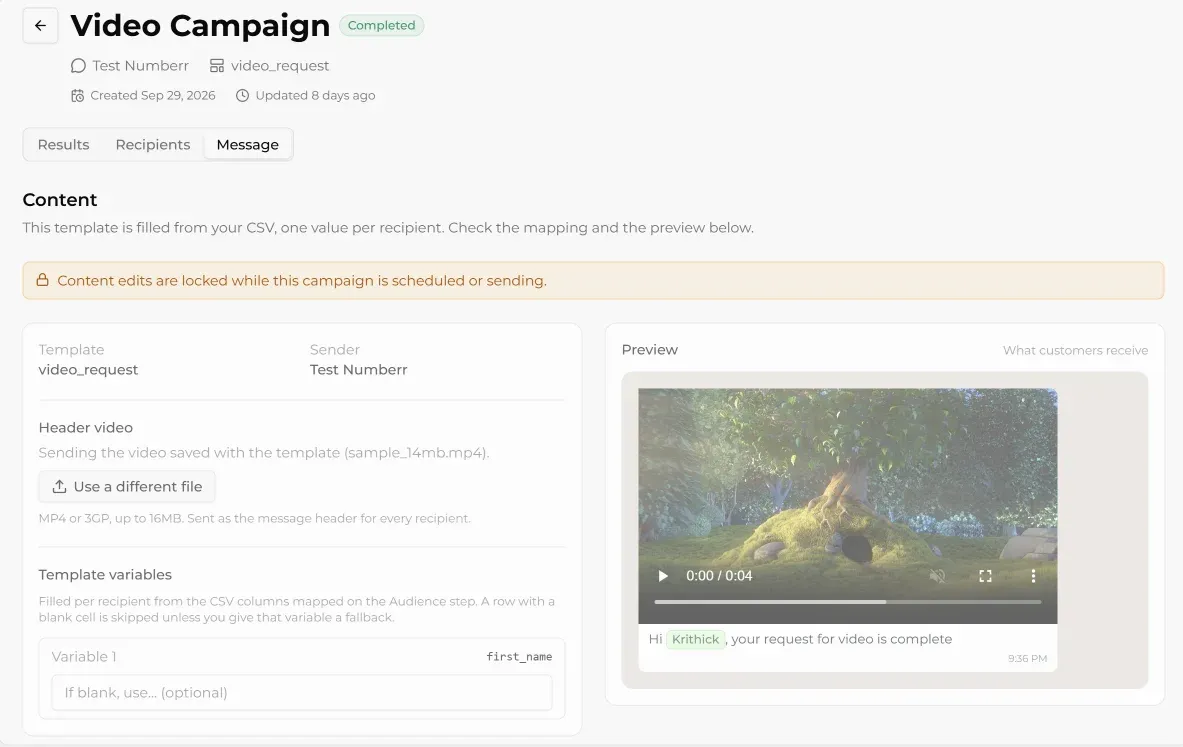Click the 'Template variables' heading
The height and width of the screenshot is (747, 1183).
coord(105,575)
